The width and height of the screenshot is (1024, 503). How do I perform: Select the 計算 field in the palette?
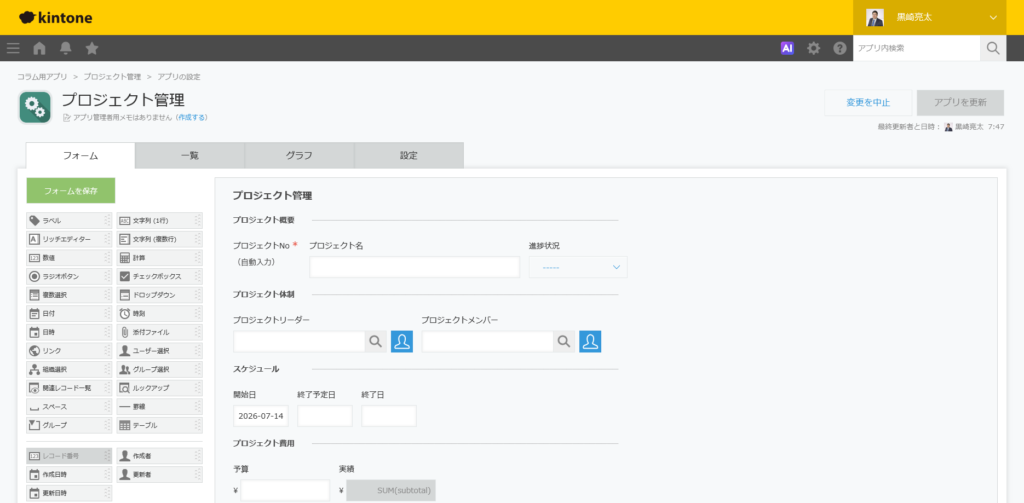tap(159, 258)
